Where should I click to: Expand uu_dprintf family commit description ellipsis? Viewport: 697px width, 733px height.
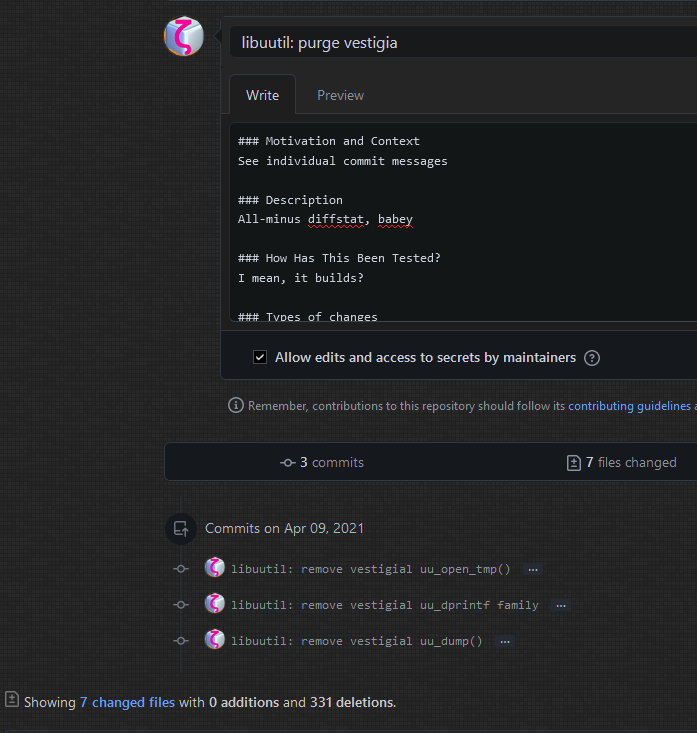[x=561, y=605]
